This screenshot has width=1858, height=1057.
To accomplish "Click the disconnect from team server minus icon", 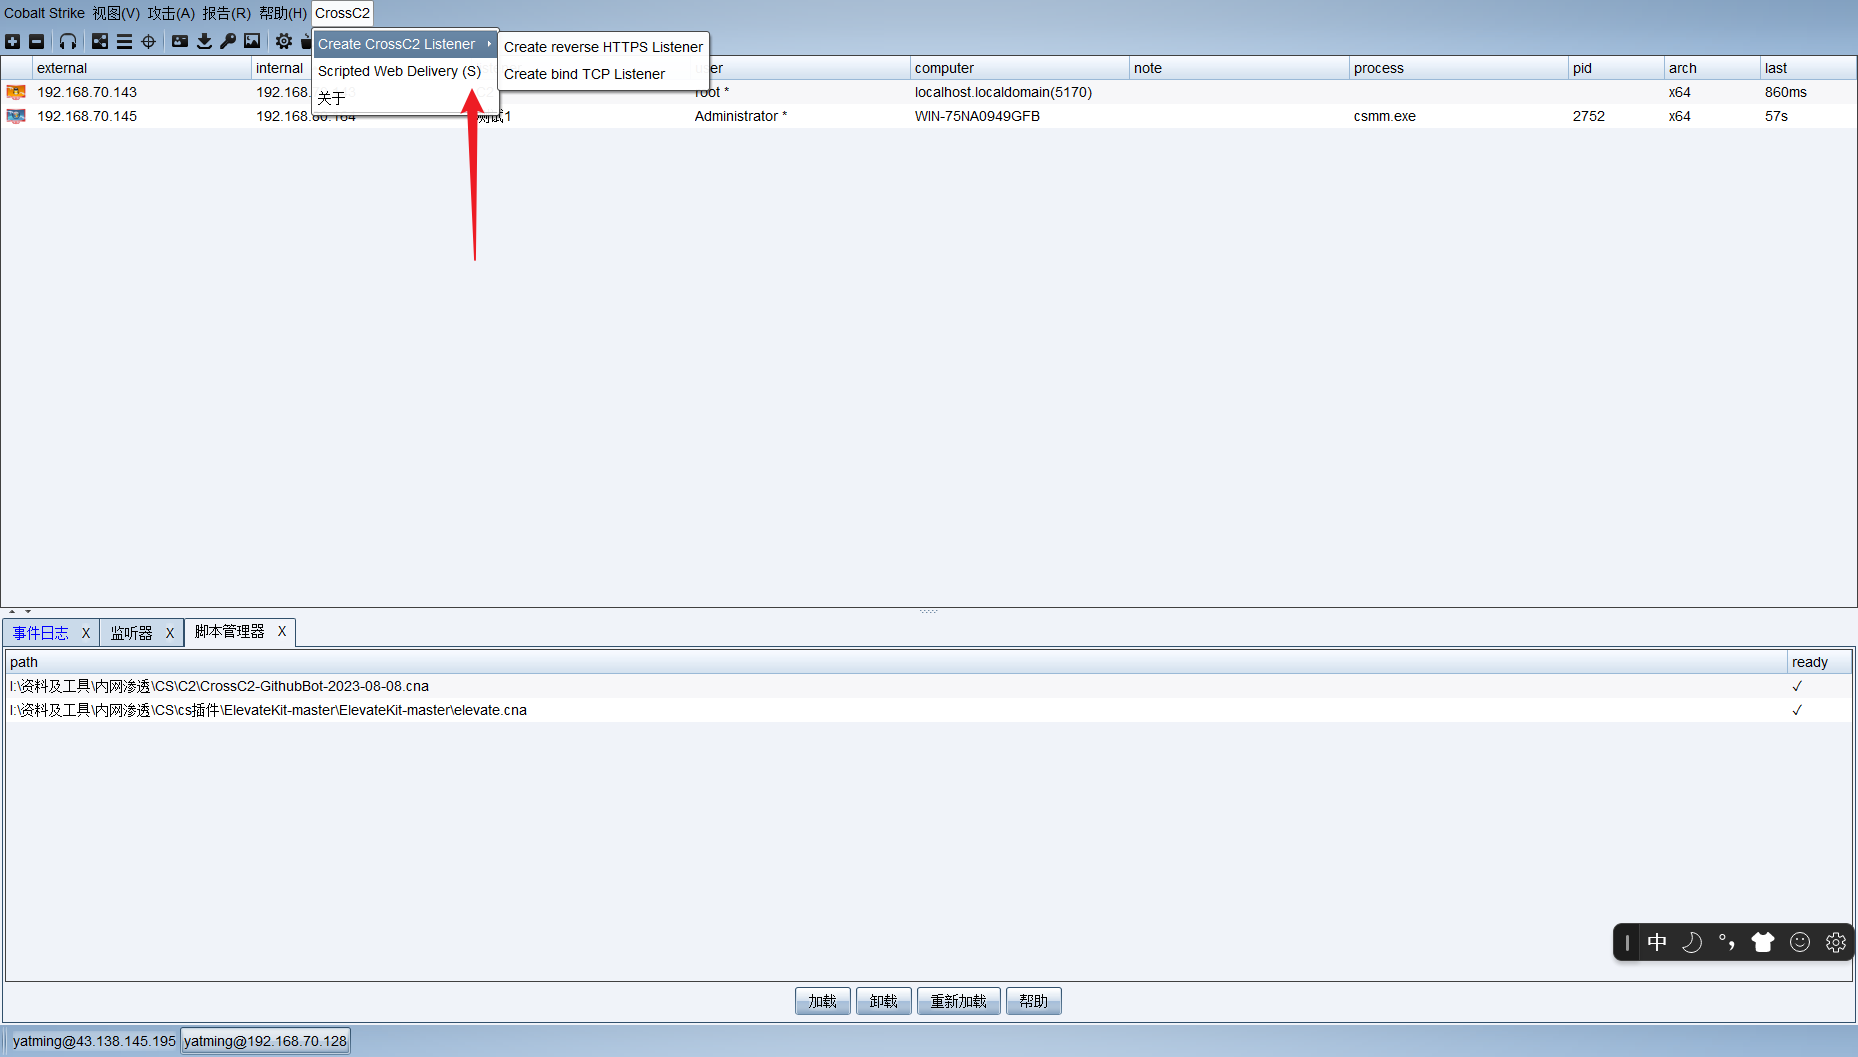I will pyautogui.click(x=37, y=41).
